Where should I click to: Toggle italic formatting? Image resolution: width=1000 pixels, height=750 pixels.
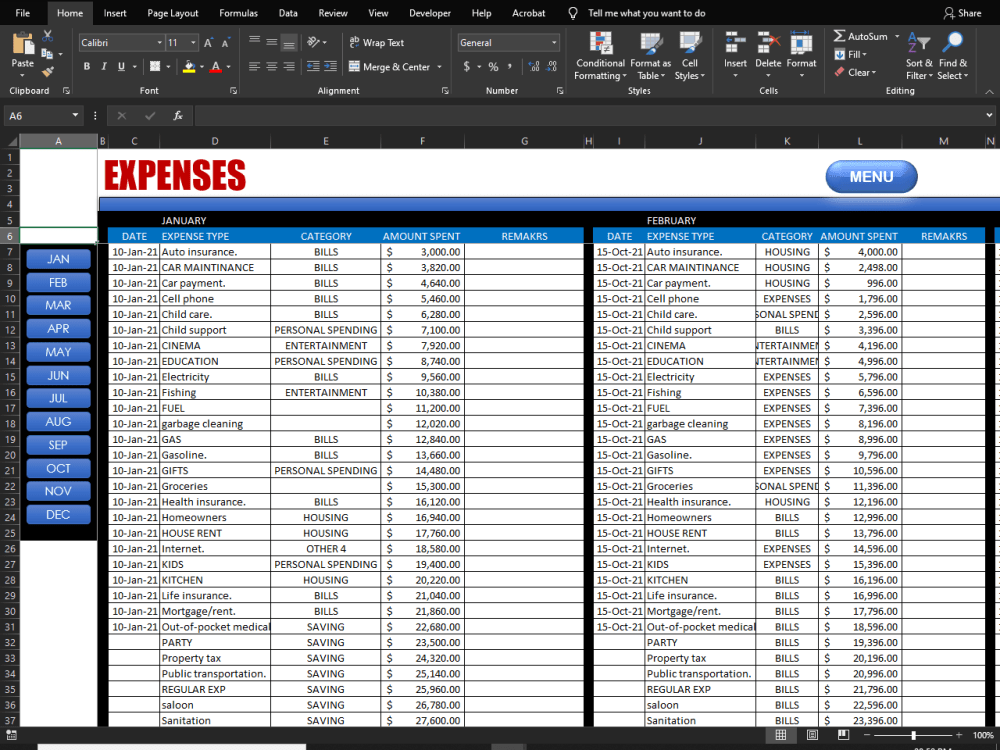(103, 66)
